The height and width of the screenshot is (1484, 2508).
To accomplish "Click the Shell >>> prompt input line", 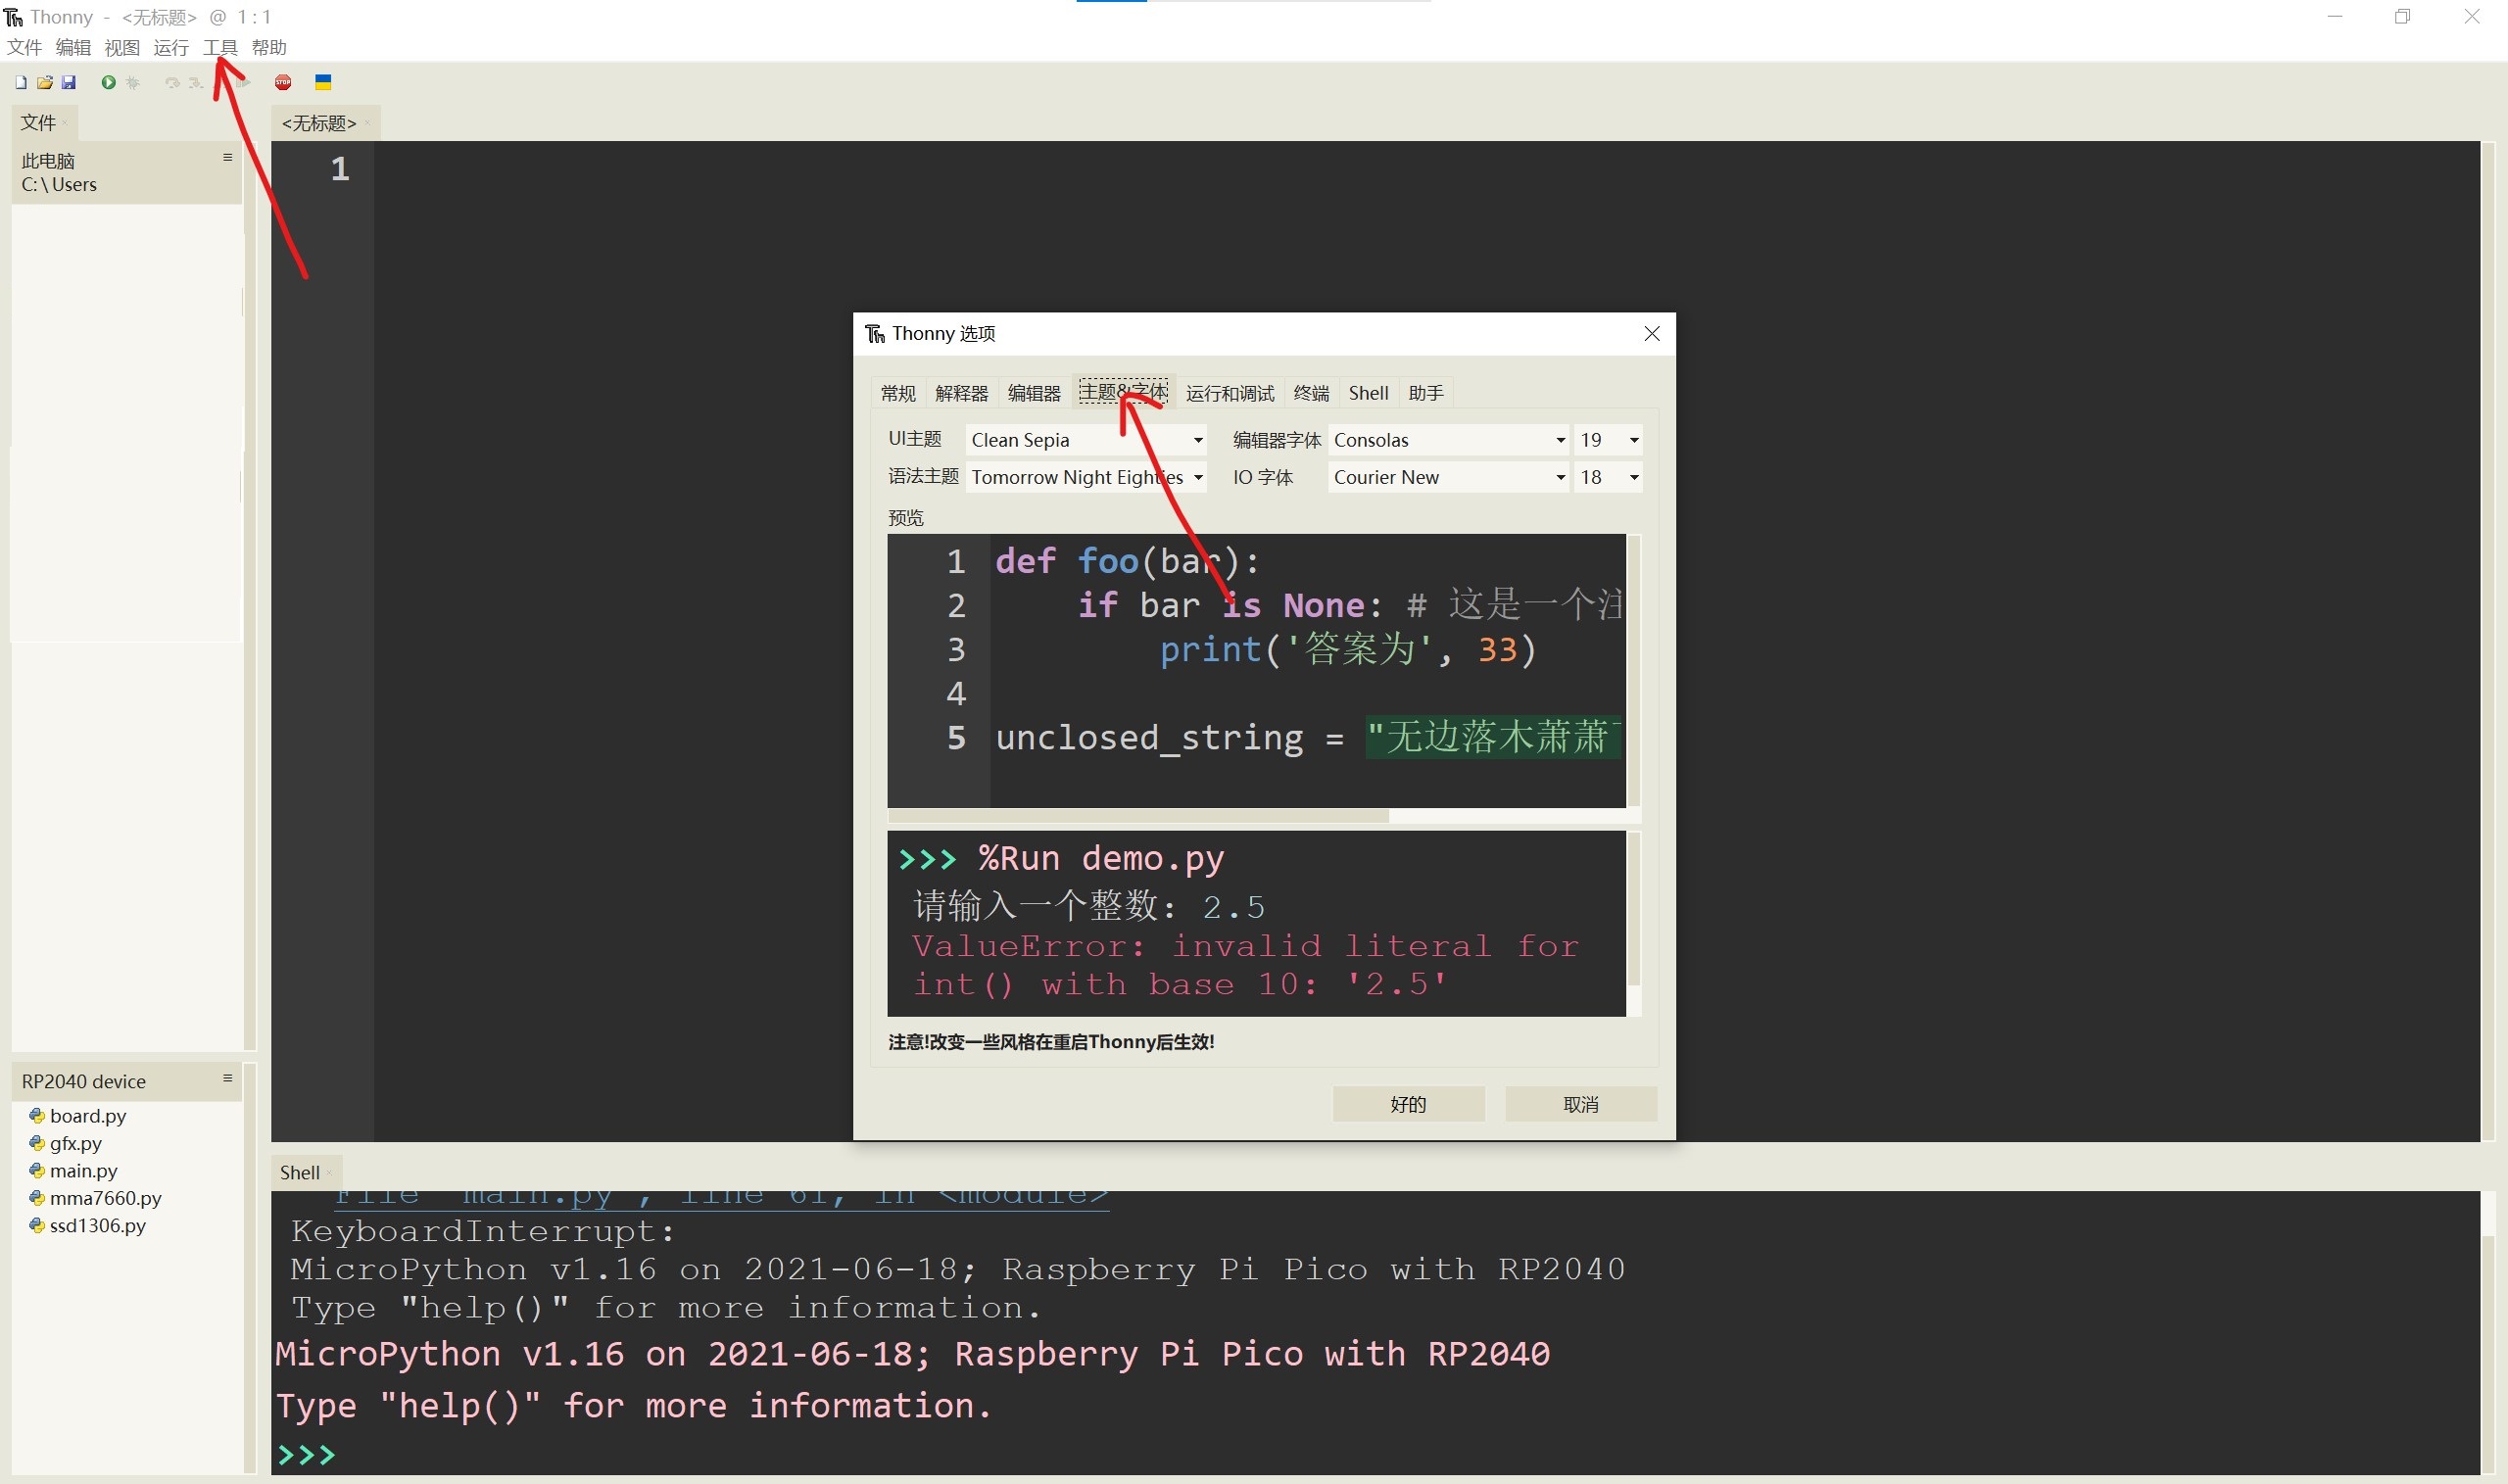I will [1375, 1453].
